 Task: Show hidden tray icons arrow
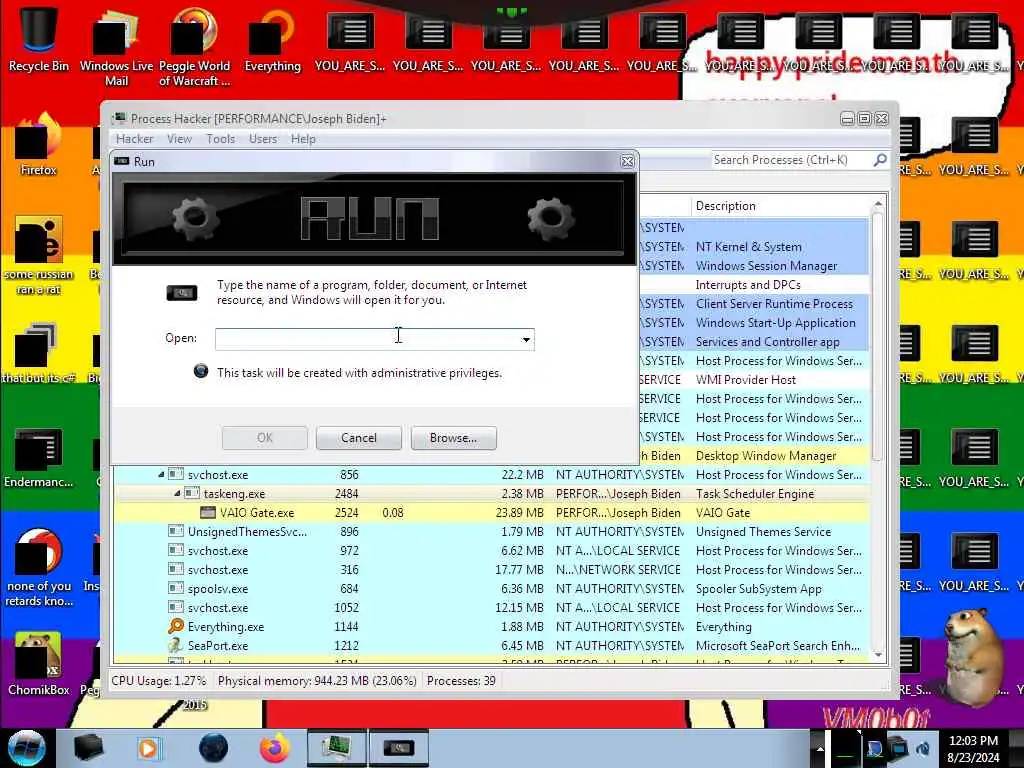click(x=820, y=749)
